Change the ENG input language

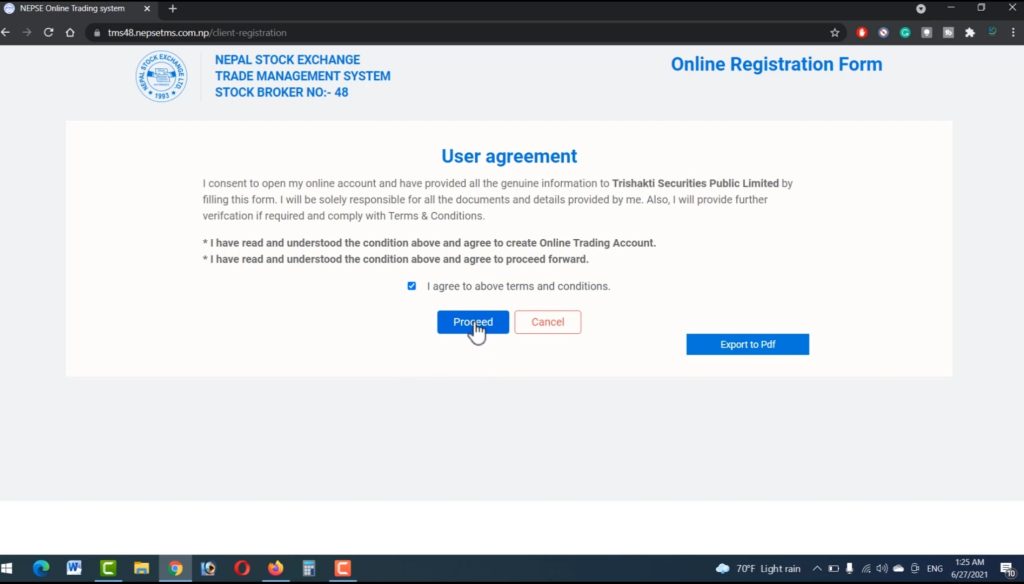(x=935, y=568)
